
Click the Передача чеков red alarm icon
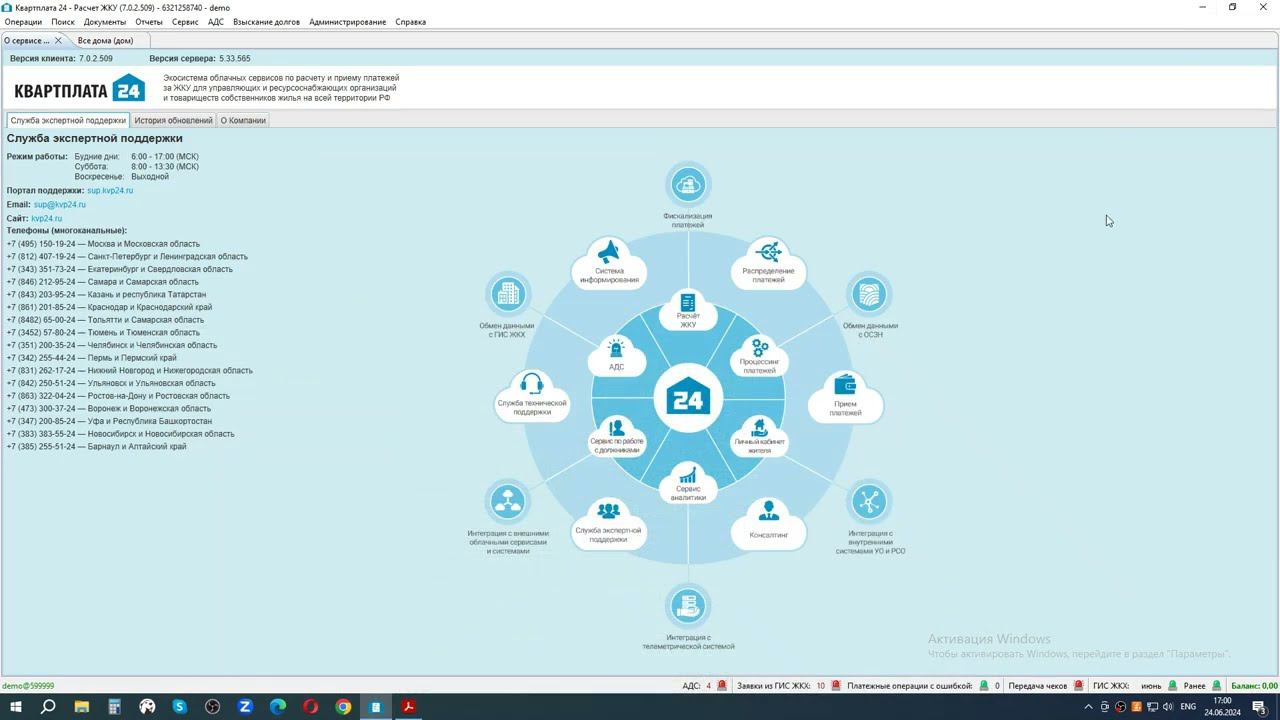click(x=1078, y=686)
